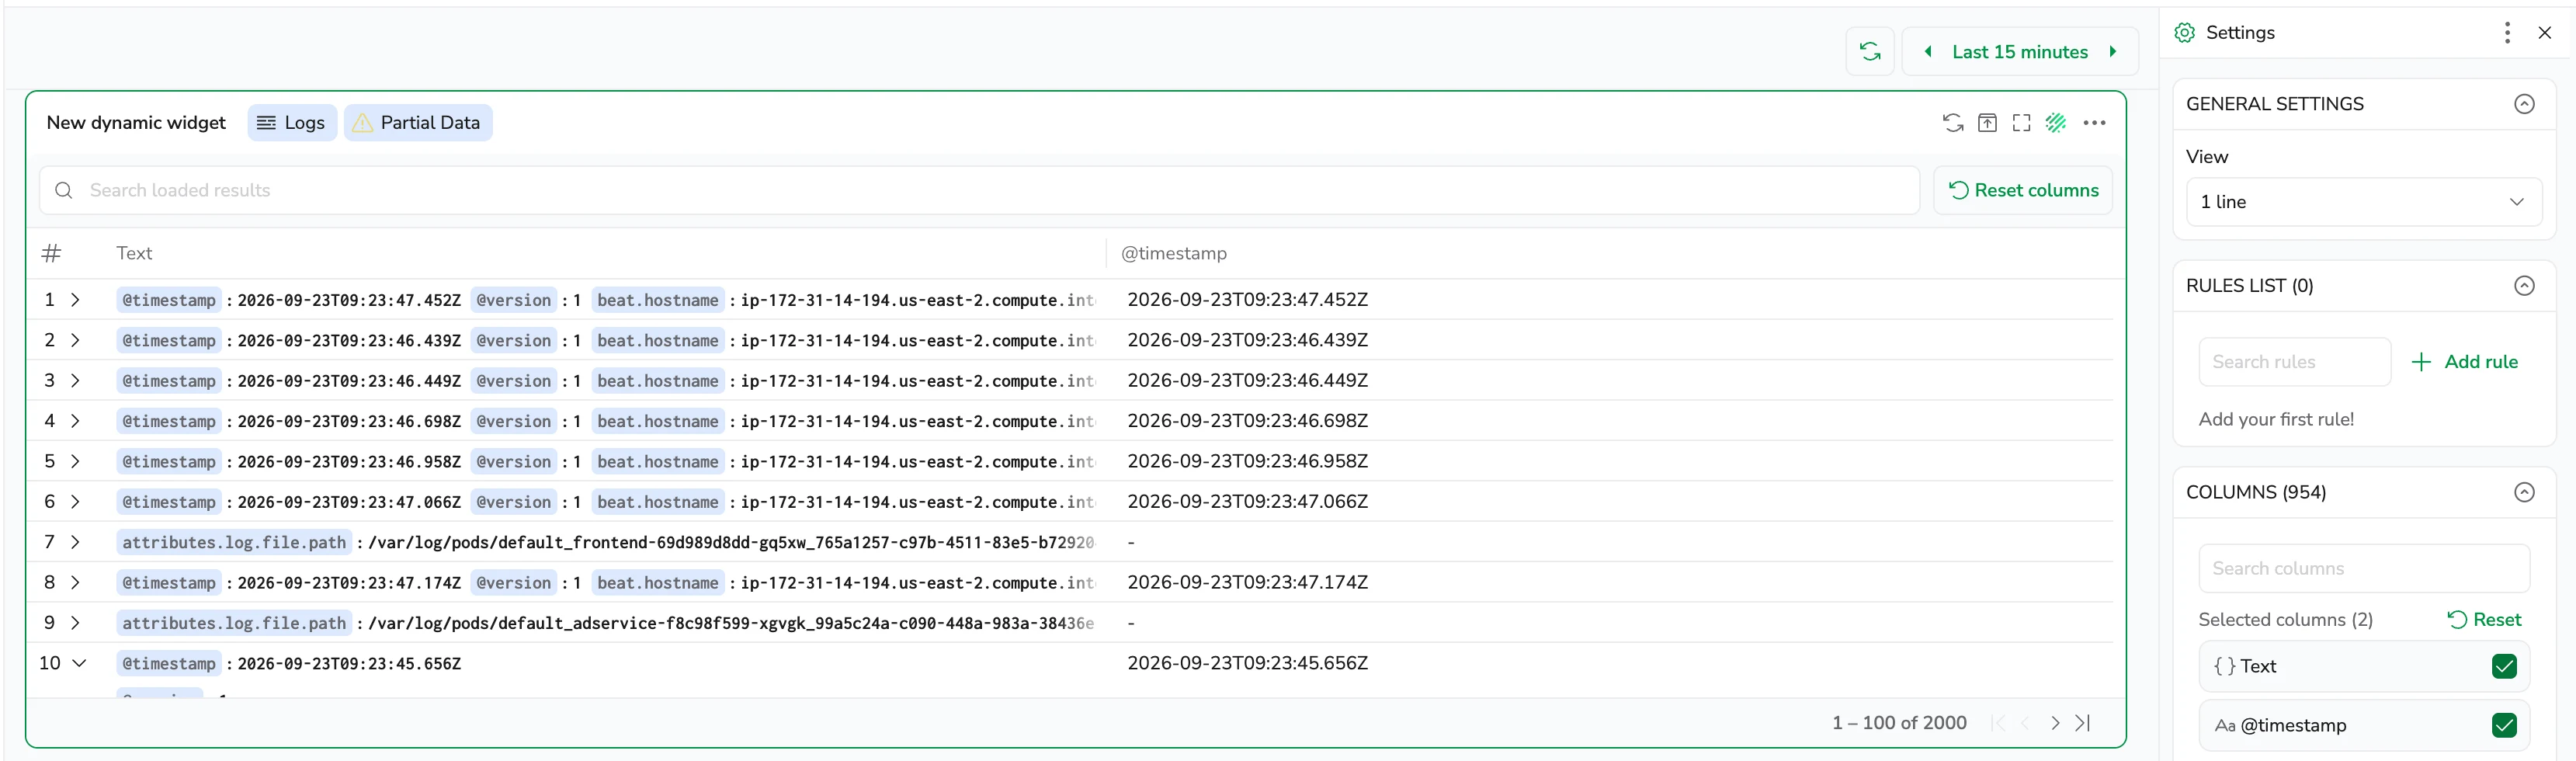Screen dimensions: 2576x761
Task: Collapse the General Settings section
Action: (2523, 104)
